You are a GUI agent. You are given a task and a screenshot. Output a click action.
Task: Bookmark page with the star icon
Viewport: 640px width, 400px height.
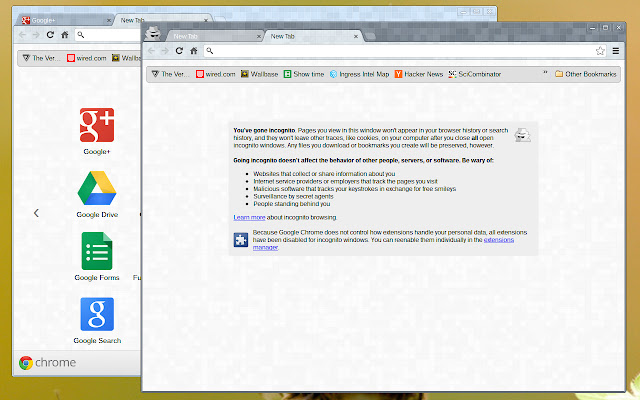point(600,51)
